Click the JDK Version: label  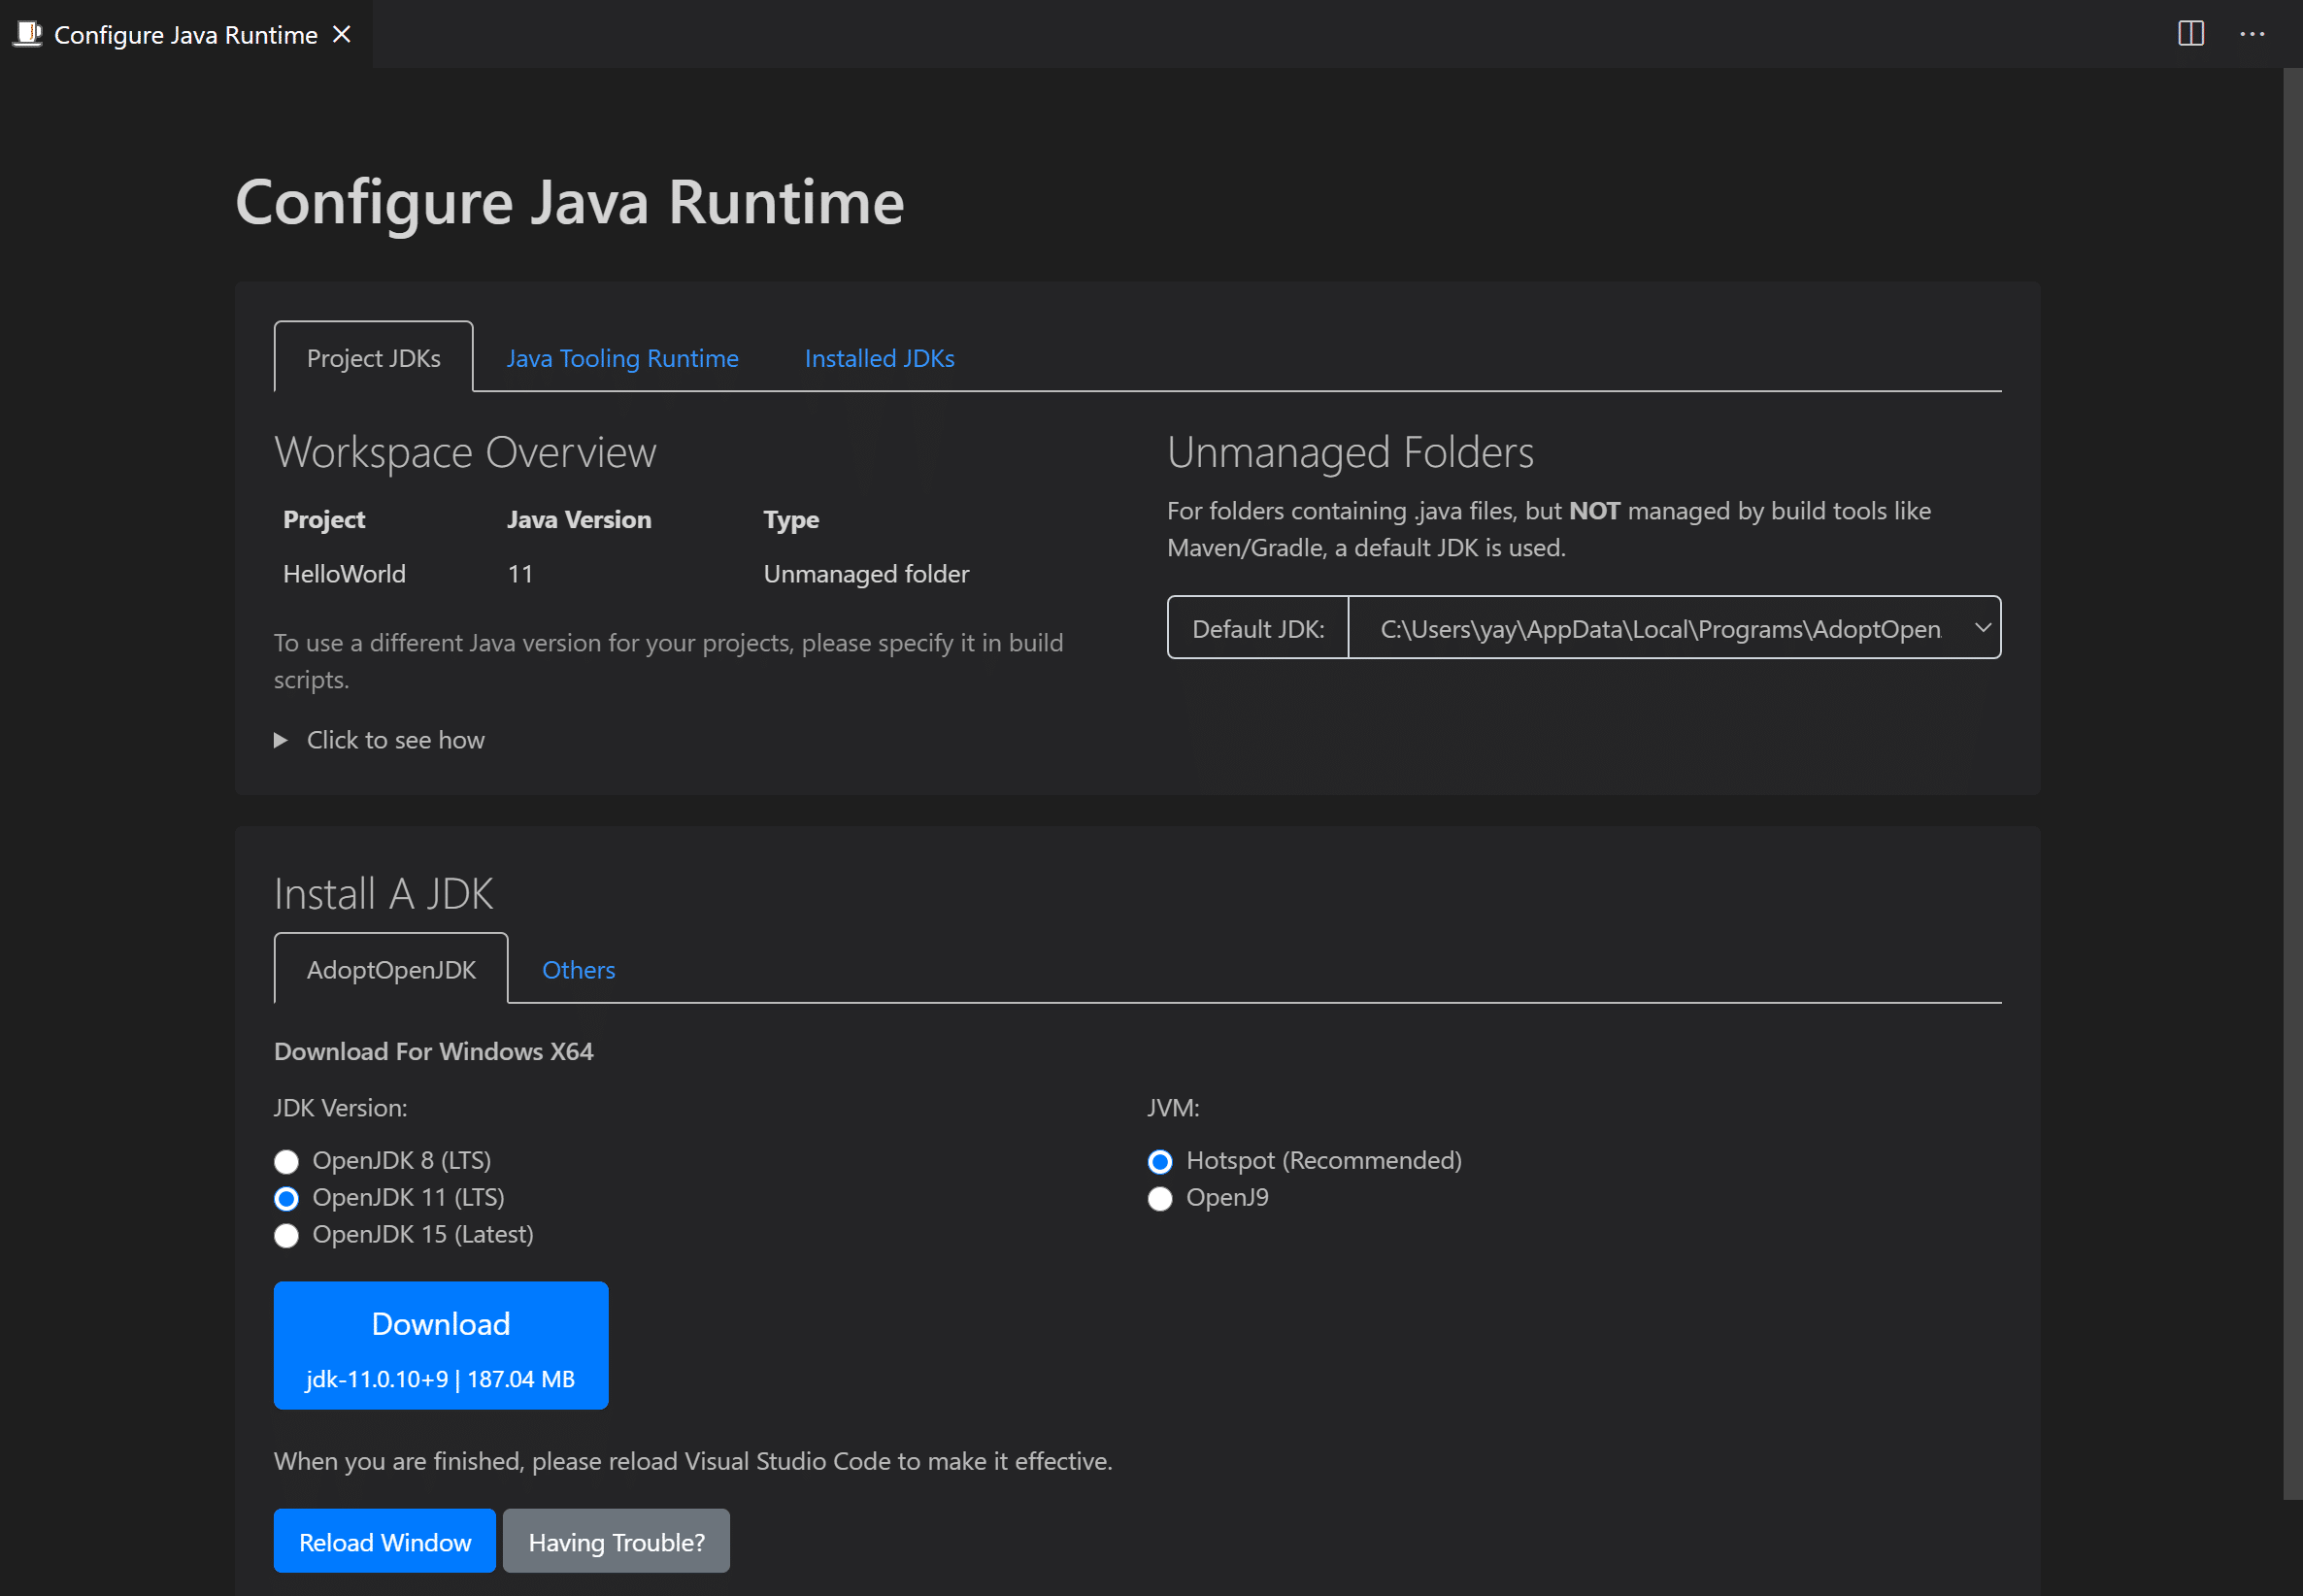pyautogui.click(x=340, y=1108)
